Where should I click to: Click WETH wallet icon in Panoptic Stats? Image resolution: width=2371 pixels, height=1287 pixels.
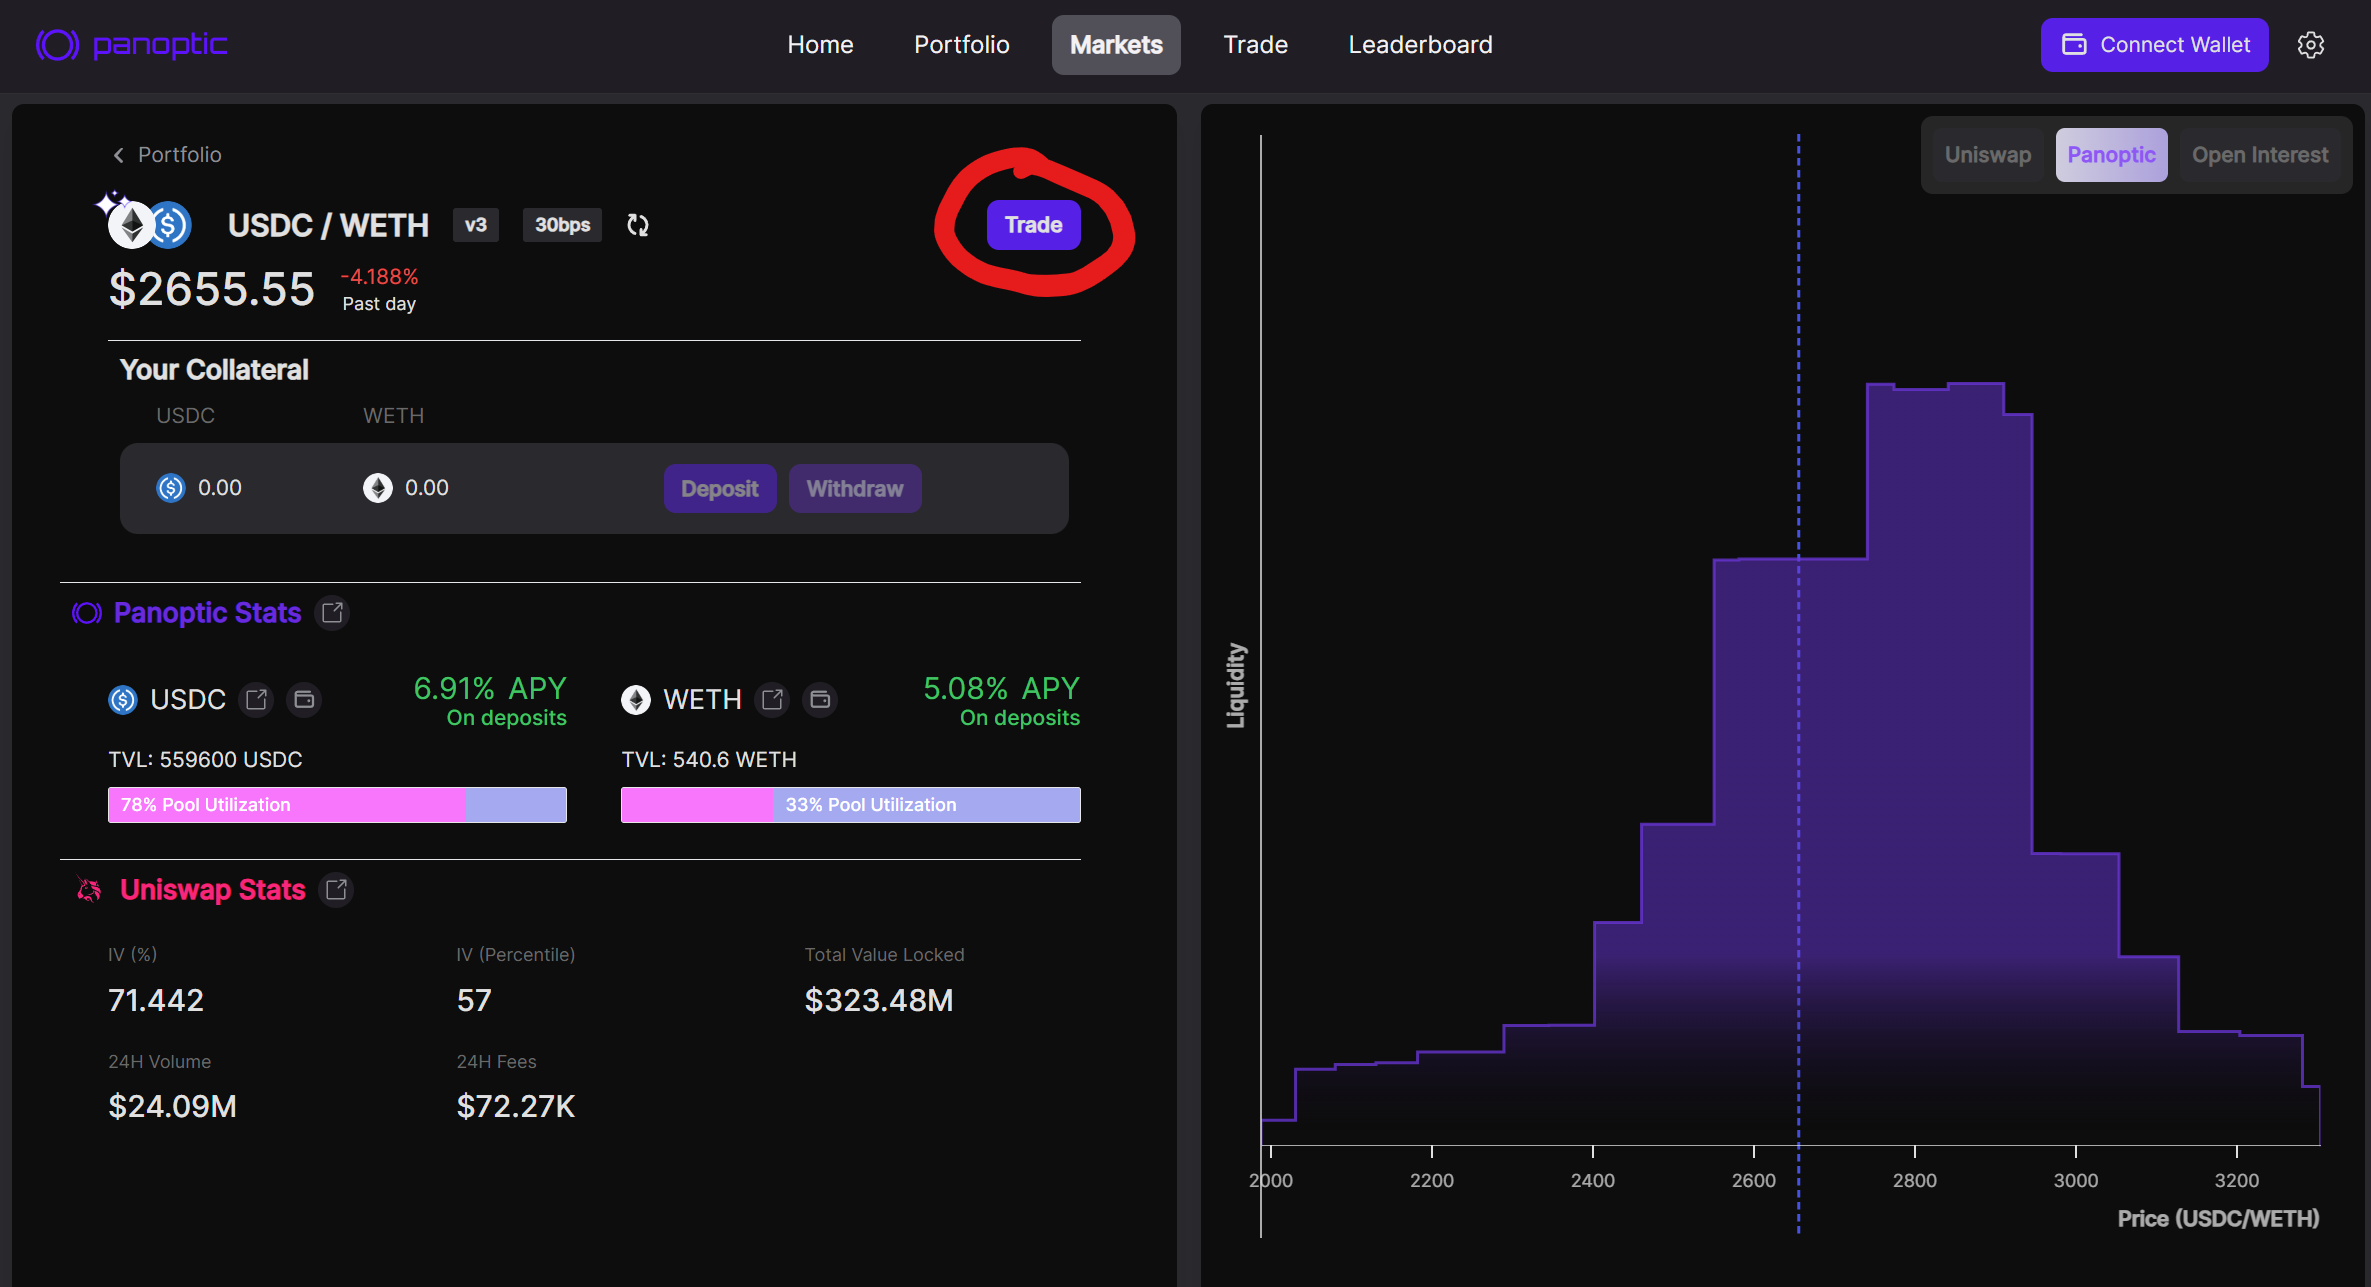point(820,699)
